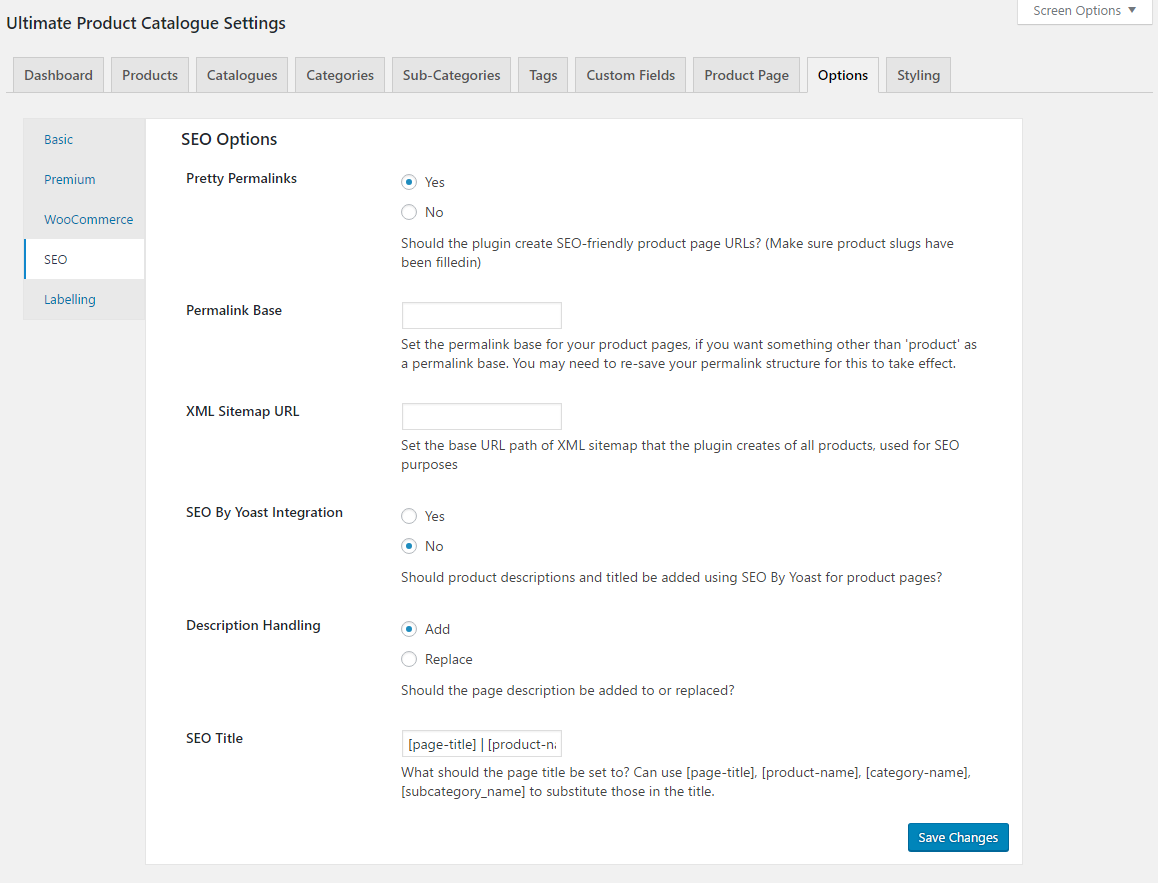Select No for SEO By Yoast Integration
1158x883 pixels.
(409, 546)
